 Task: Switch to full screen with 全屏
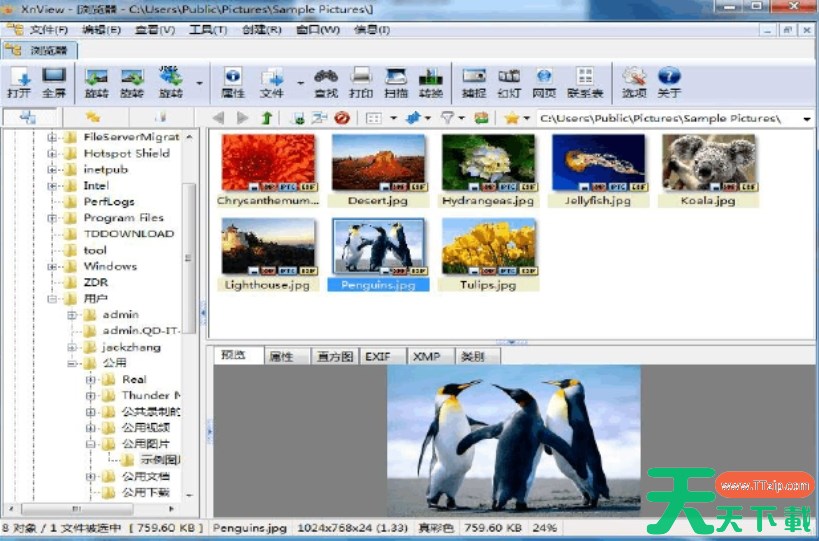tap(53, 82)
